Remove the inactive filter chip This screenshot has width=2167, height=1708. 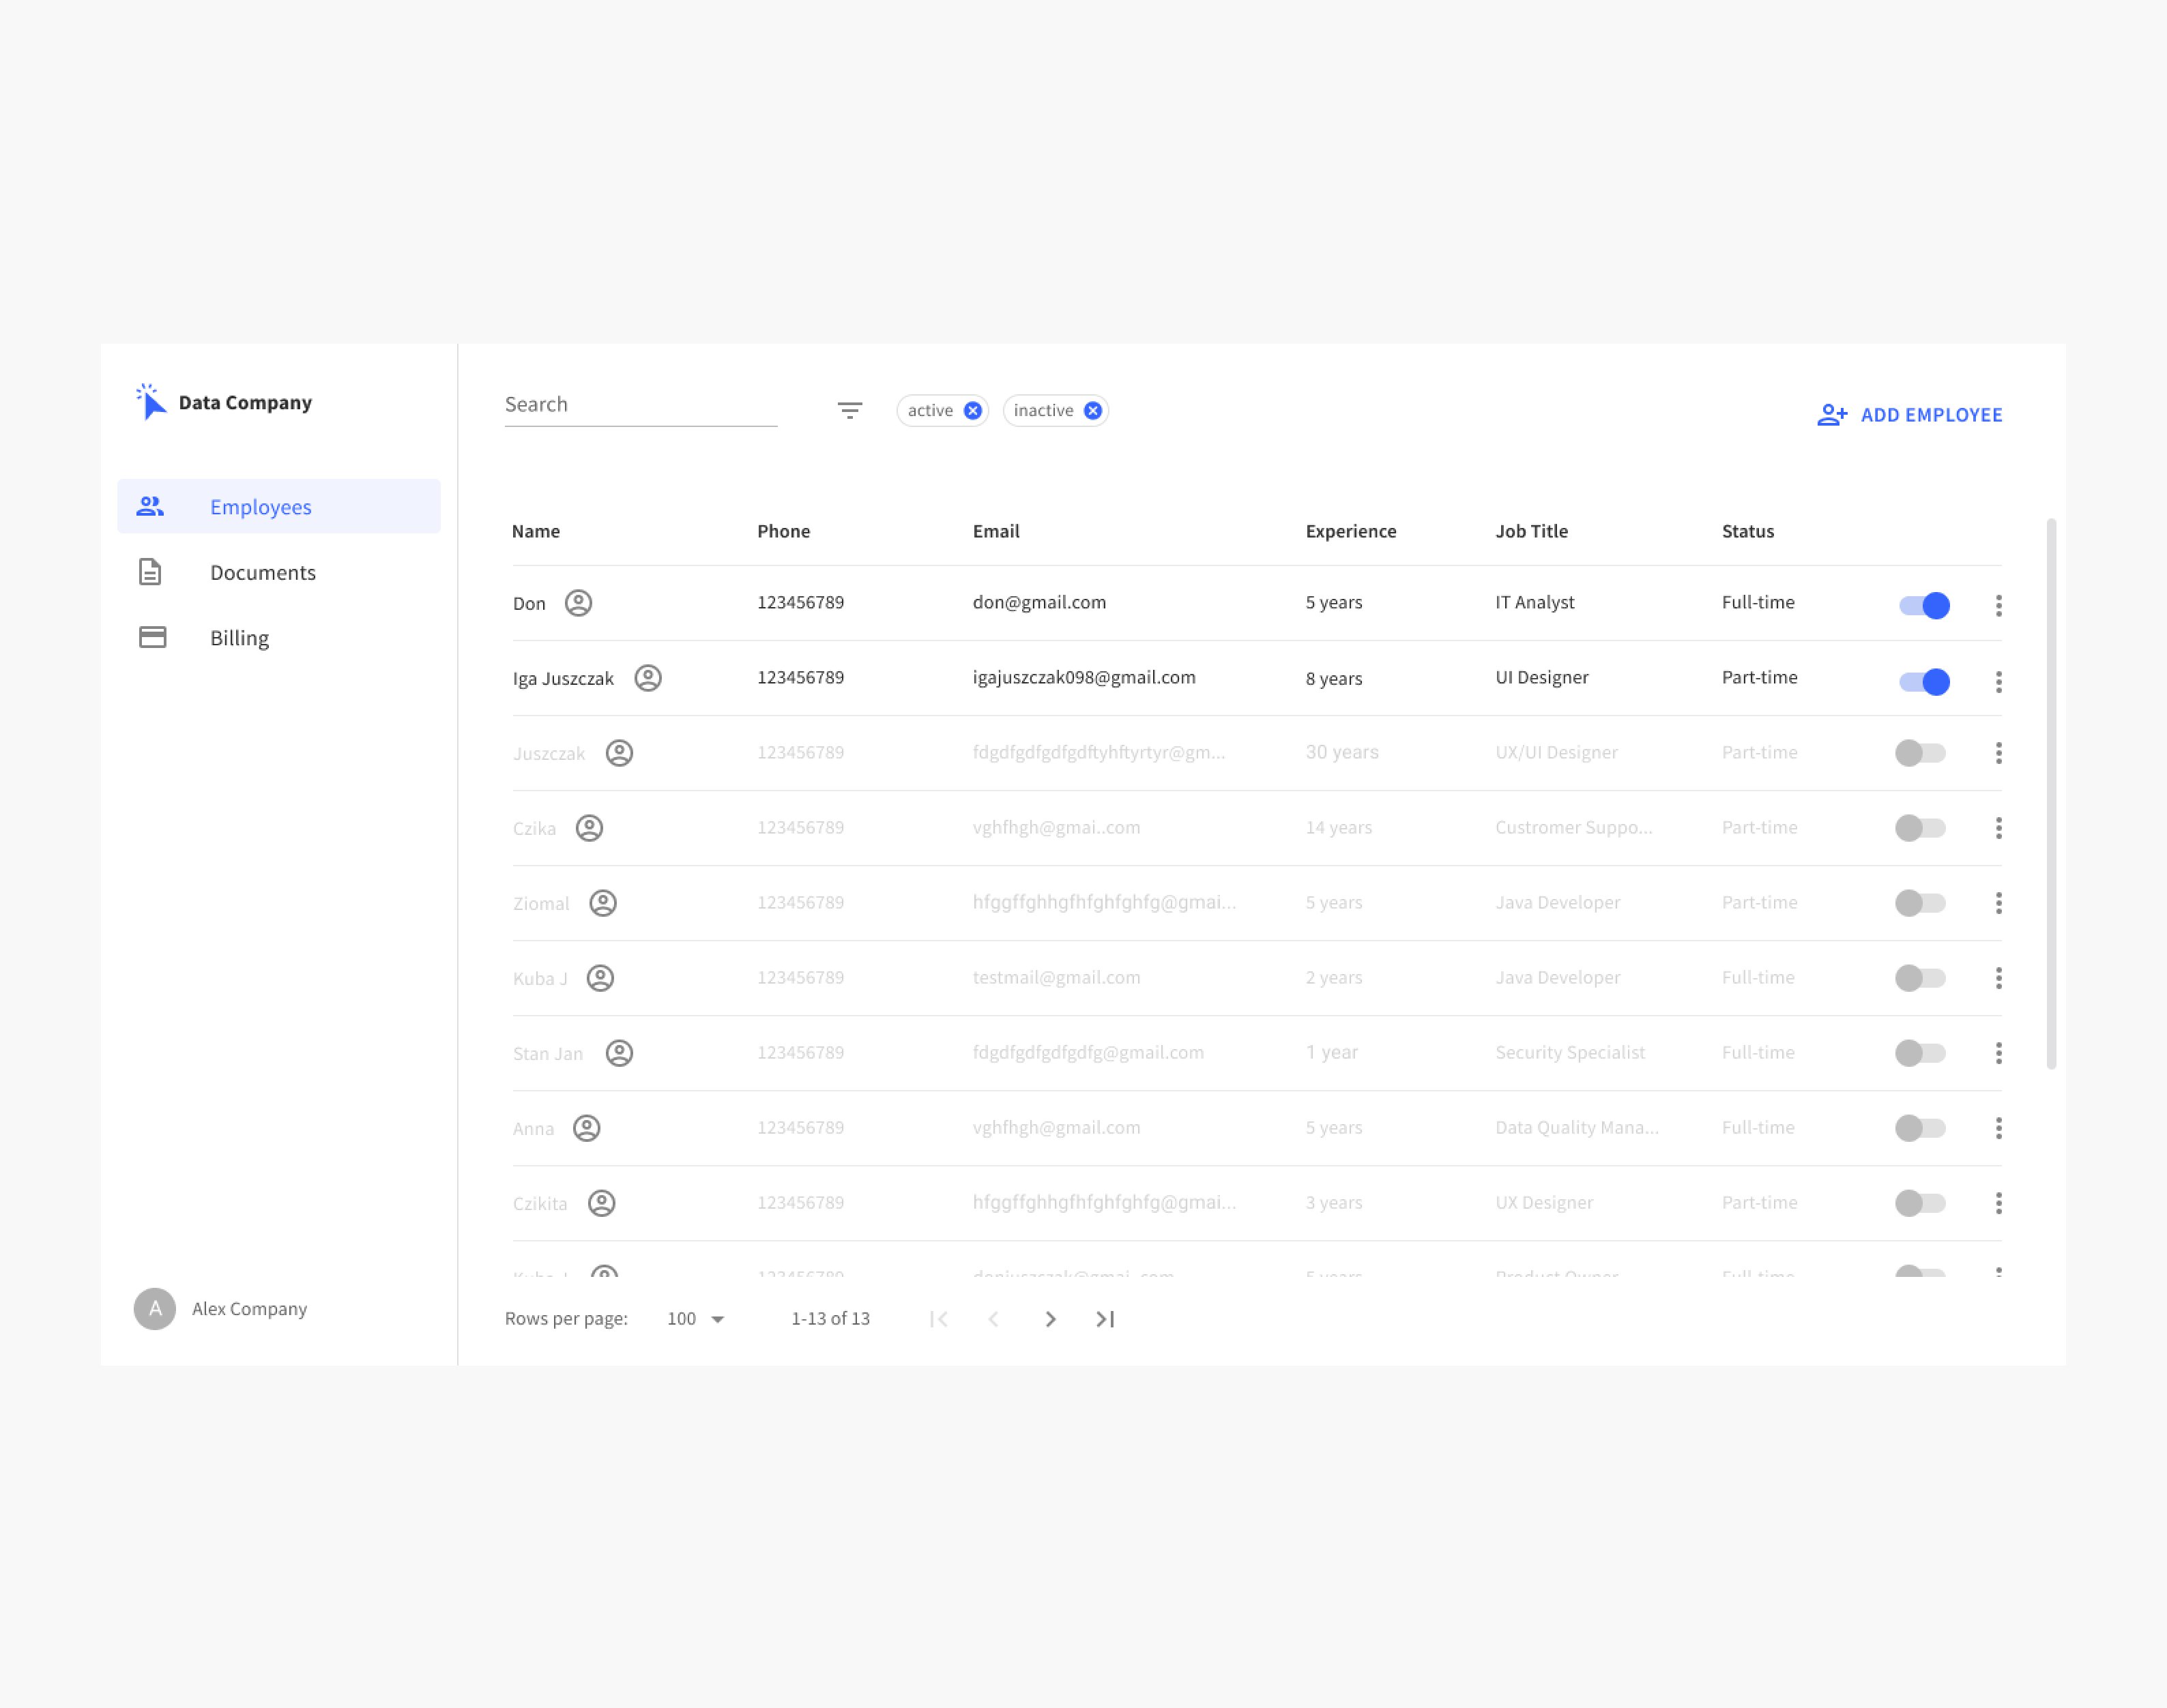[1093, 411]
